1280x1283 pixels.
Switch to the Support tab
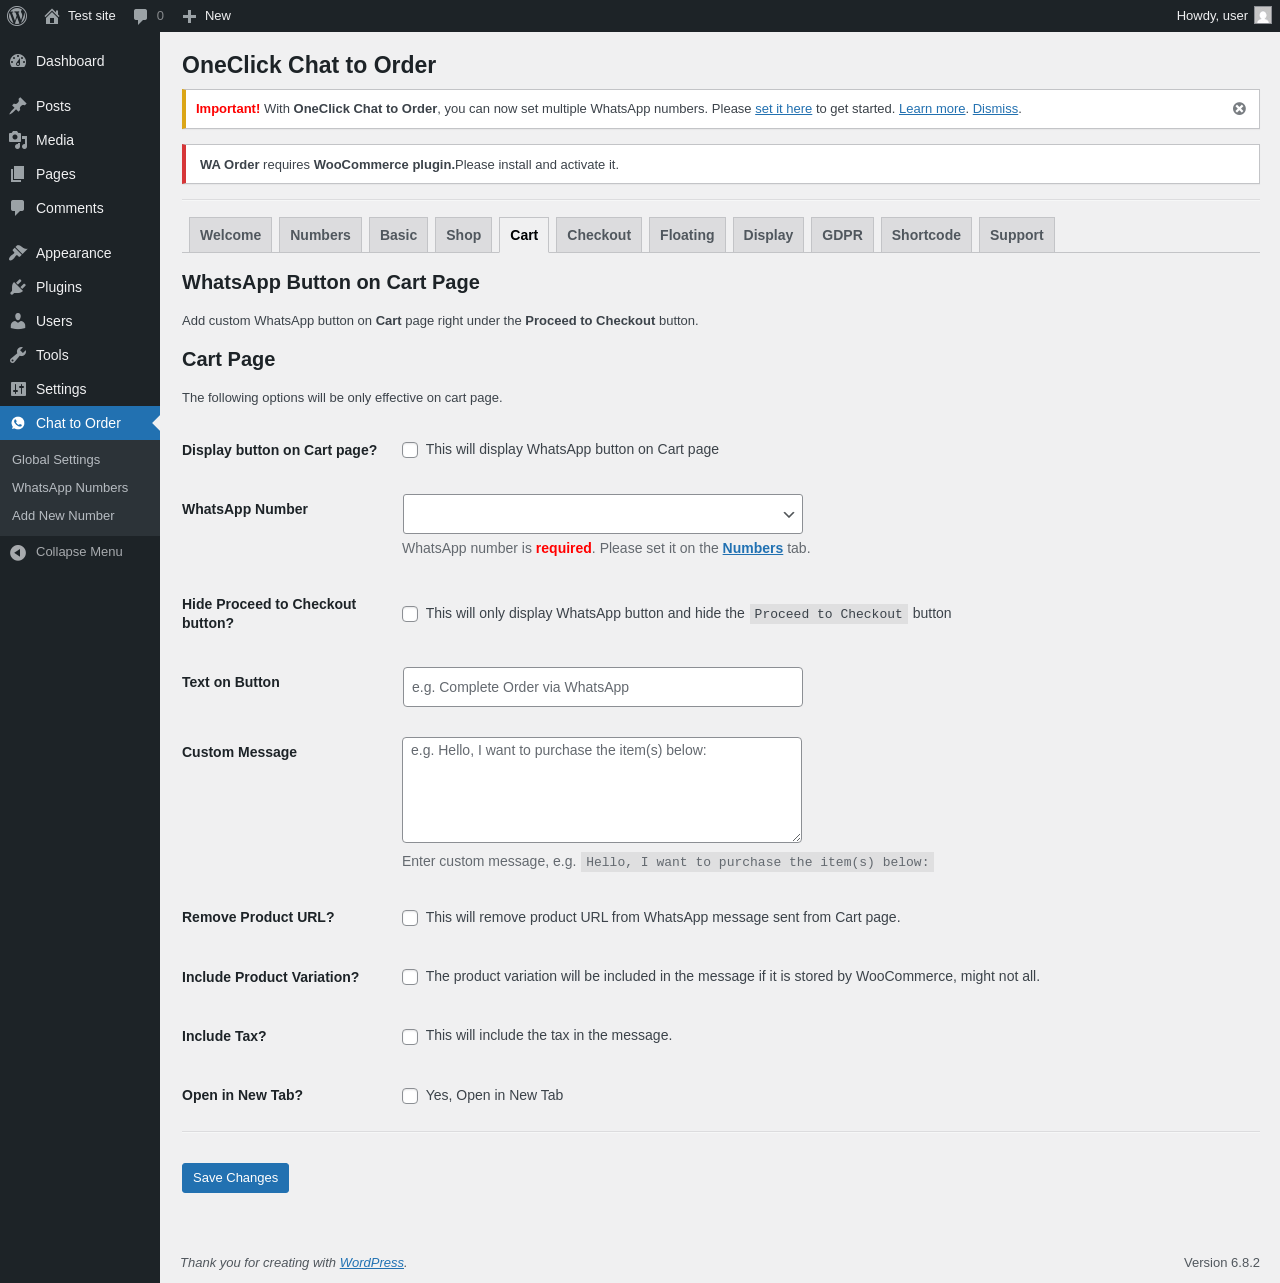click(x=1016, y=235)
